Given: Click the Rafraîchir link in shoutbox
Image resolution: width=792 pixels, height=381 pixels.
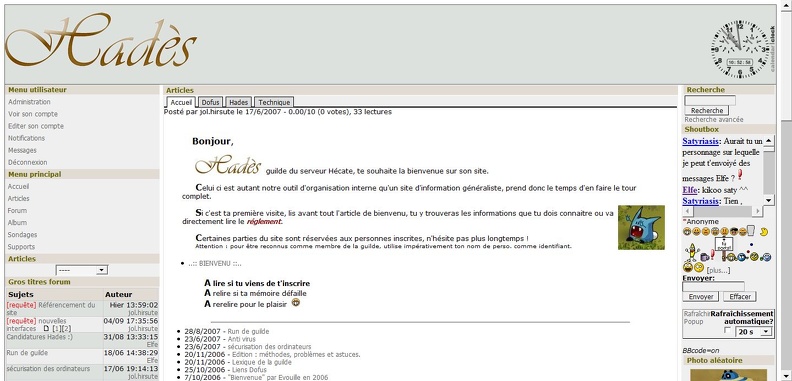Looking at the screenshot, I should click(x=697, y=314).
